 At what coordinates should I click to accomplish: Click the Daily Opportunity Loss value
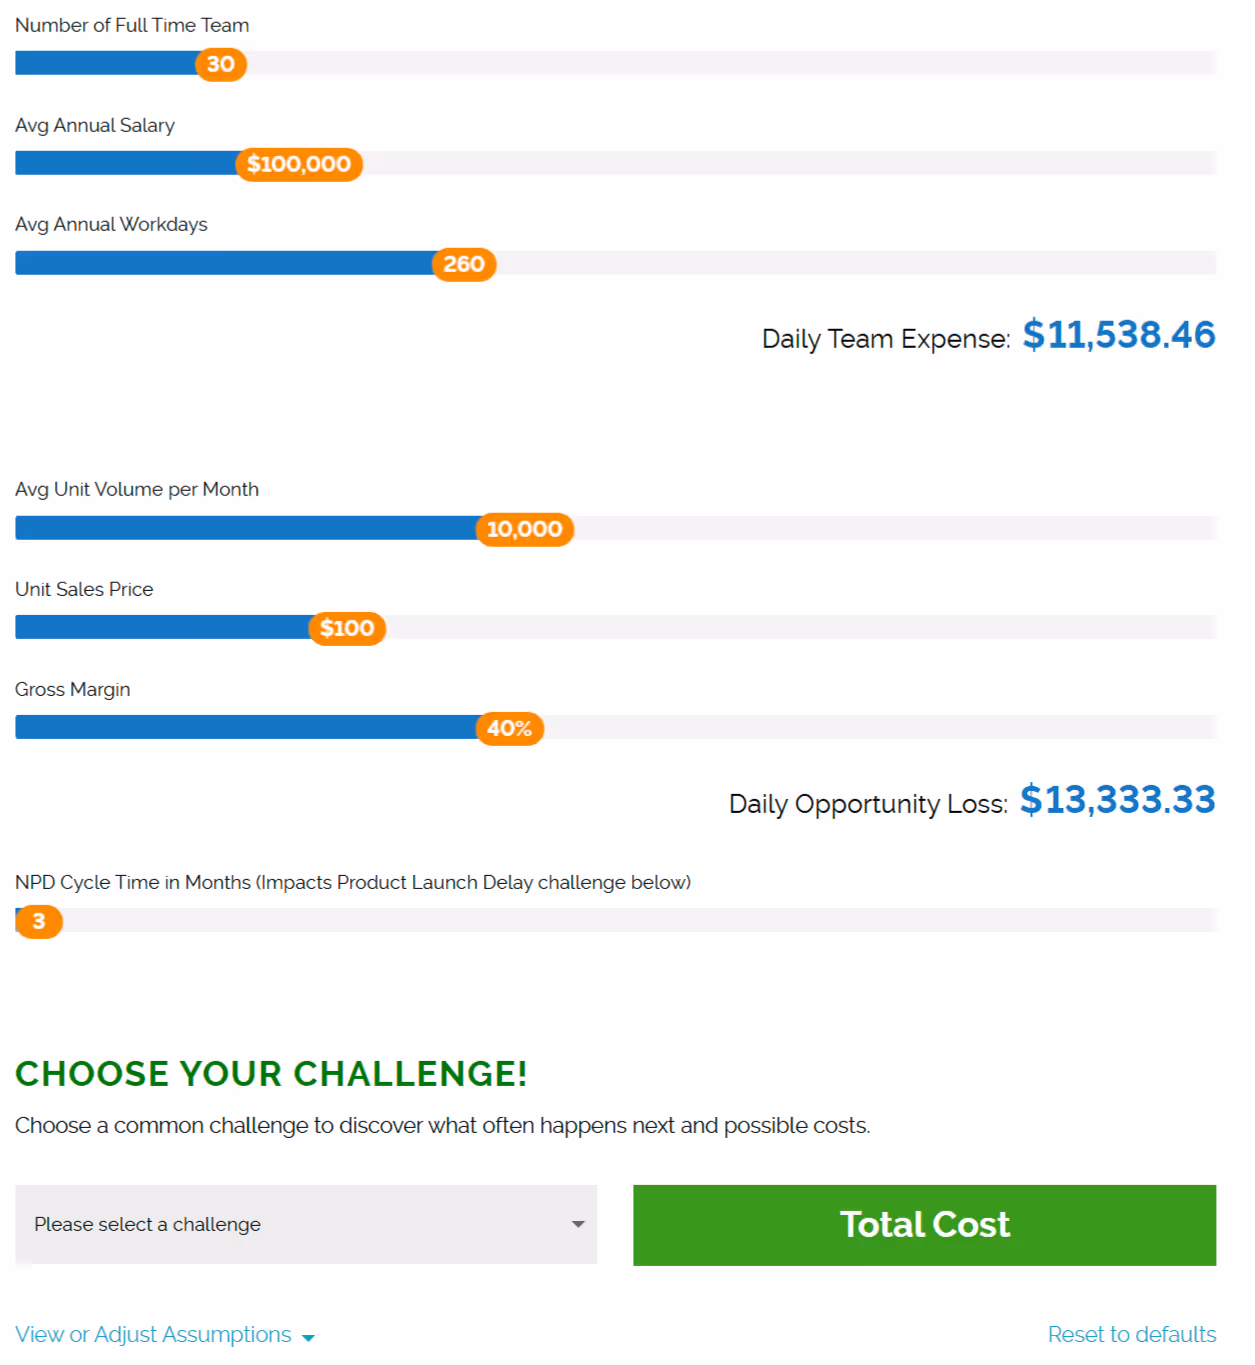(1117, 800)
